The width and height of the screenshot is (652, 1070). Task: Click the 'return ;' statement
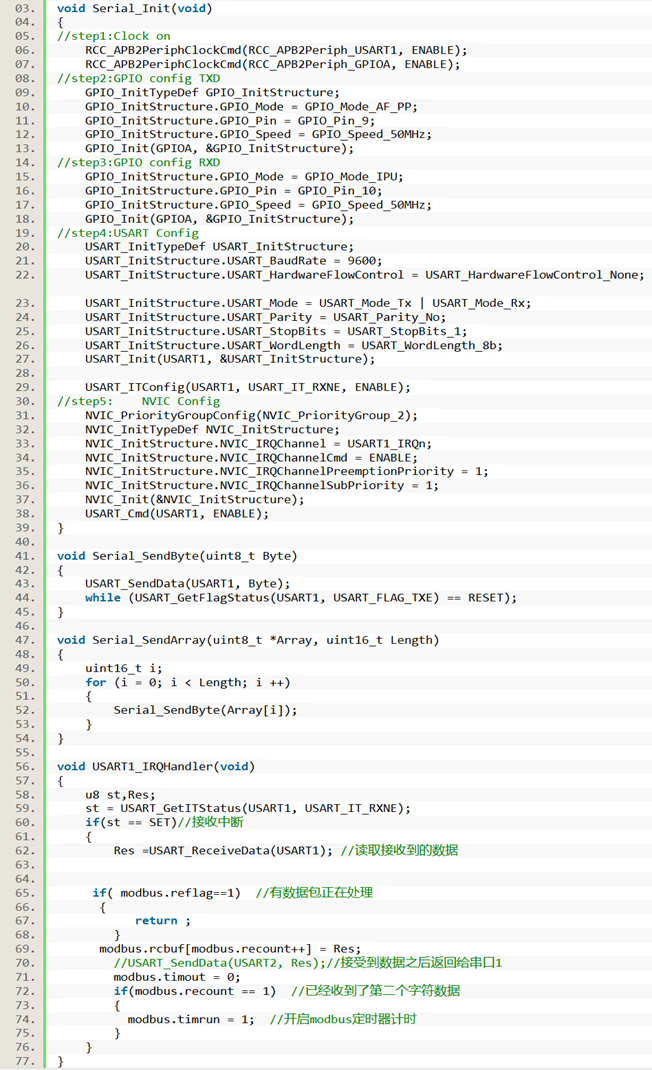click(162, 921)
